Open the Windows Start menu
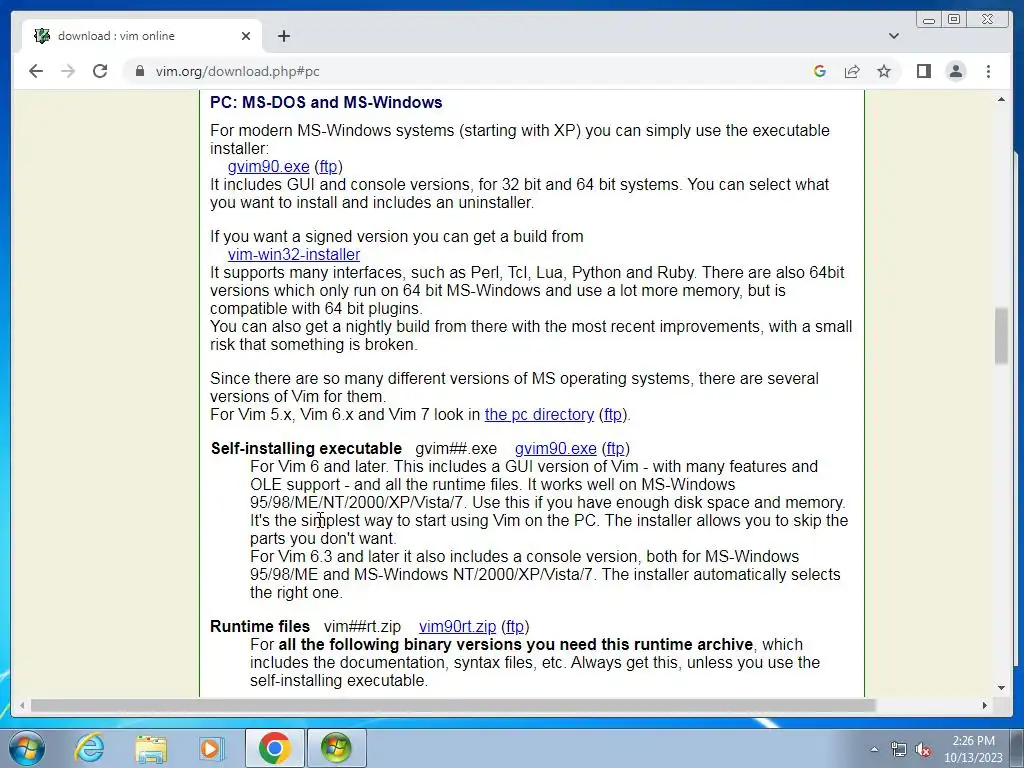 coord(27,748)
